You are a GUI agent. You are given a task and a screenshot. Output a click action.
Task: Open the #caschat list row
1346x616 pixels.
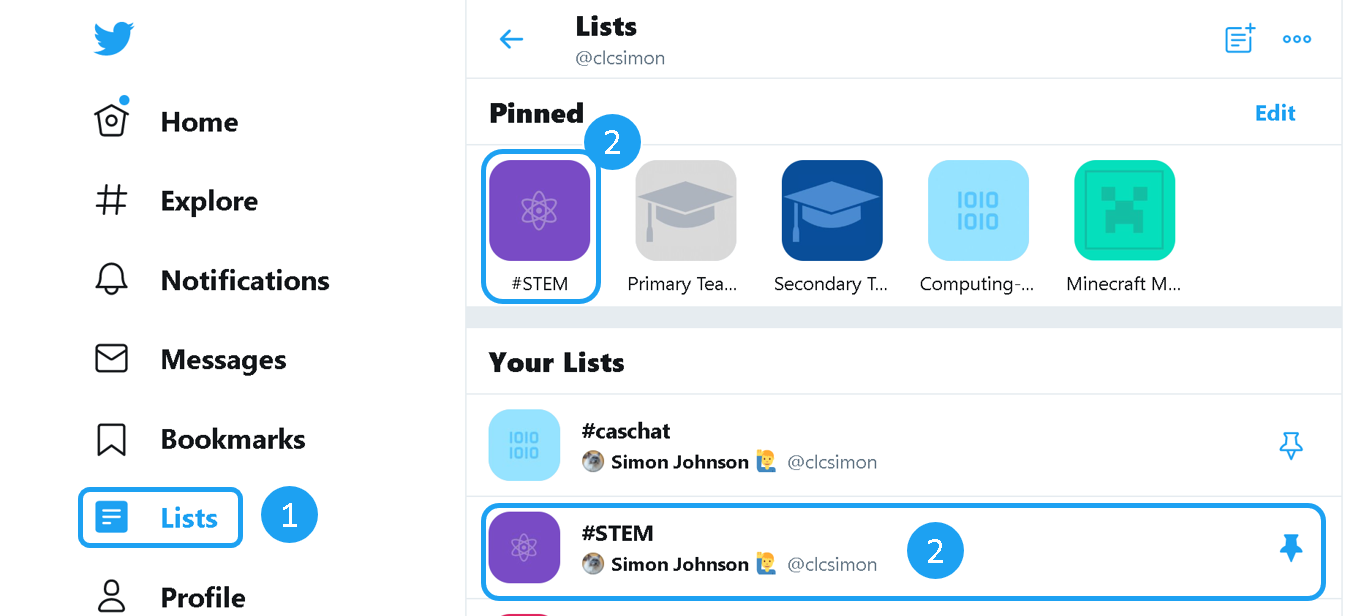pyautogui.click(x=800, y=445)
